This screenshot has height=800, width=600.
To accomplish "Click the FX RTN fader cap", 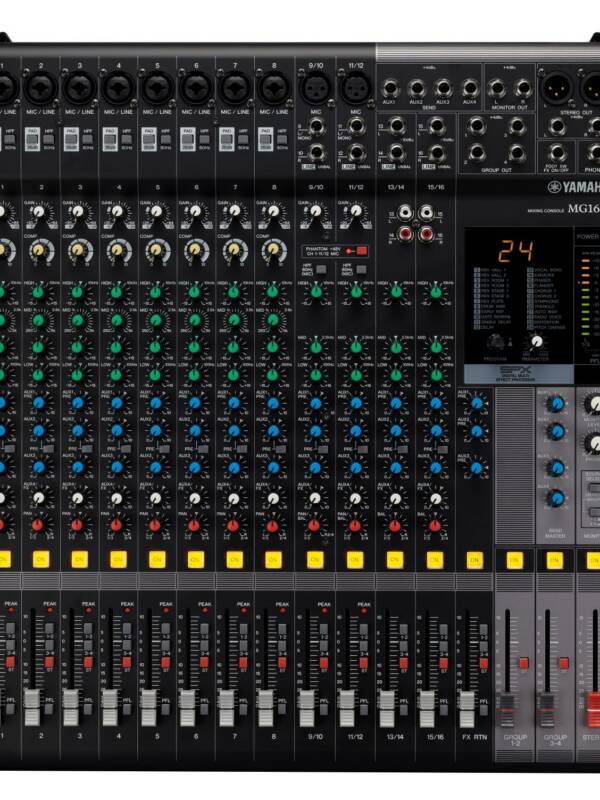I will point(467,709).
